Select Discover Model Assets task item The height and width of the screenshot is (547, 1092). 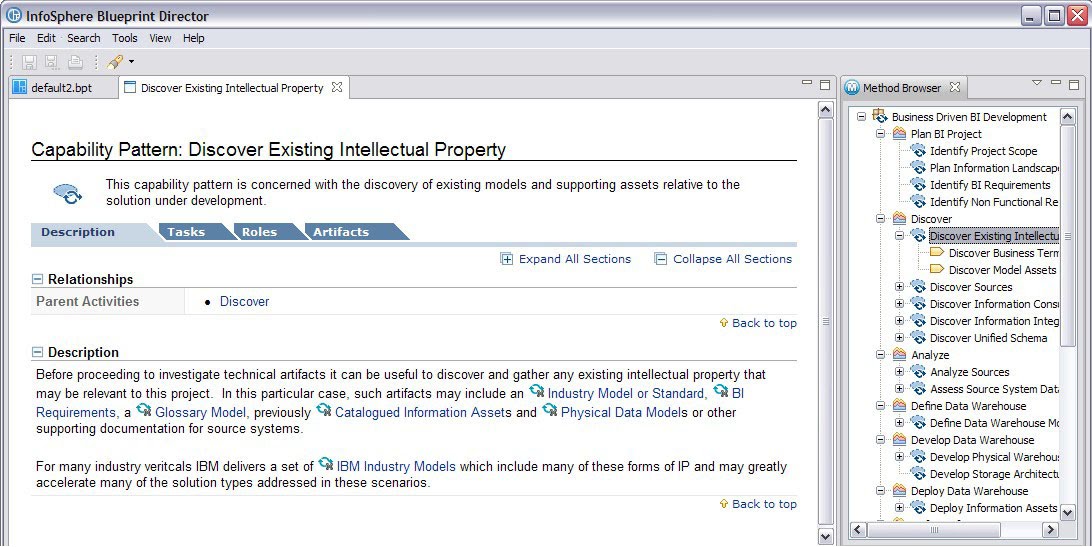[x=1002, y=270]
